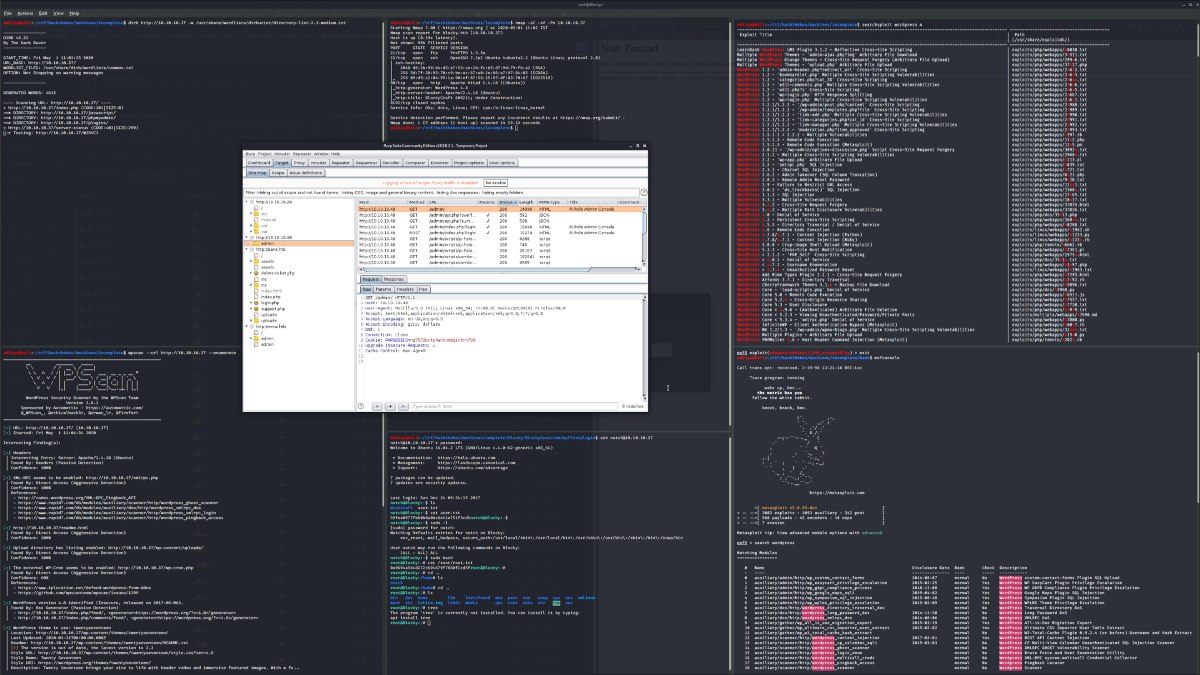Expand the login.php tree node
The image size is (1200, 675).
[x=251, y=303]
